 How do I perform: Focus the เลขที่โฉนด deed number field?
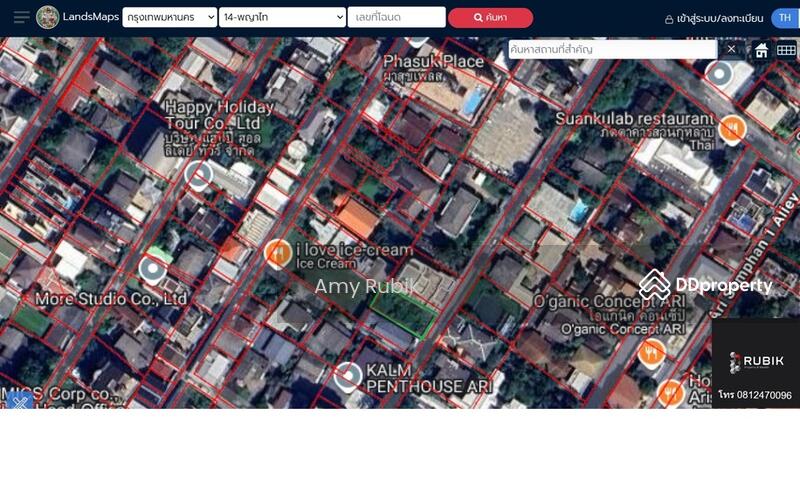click(396, 17)
